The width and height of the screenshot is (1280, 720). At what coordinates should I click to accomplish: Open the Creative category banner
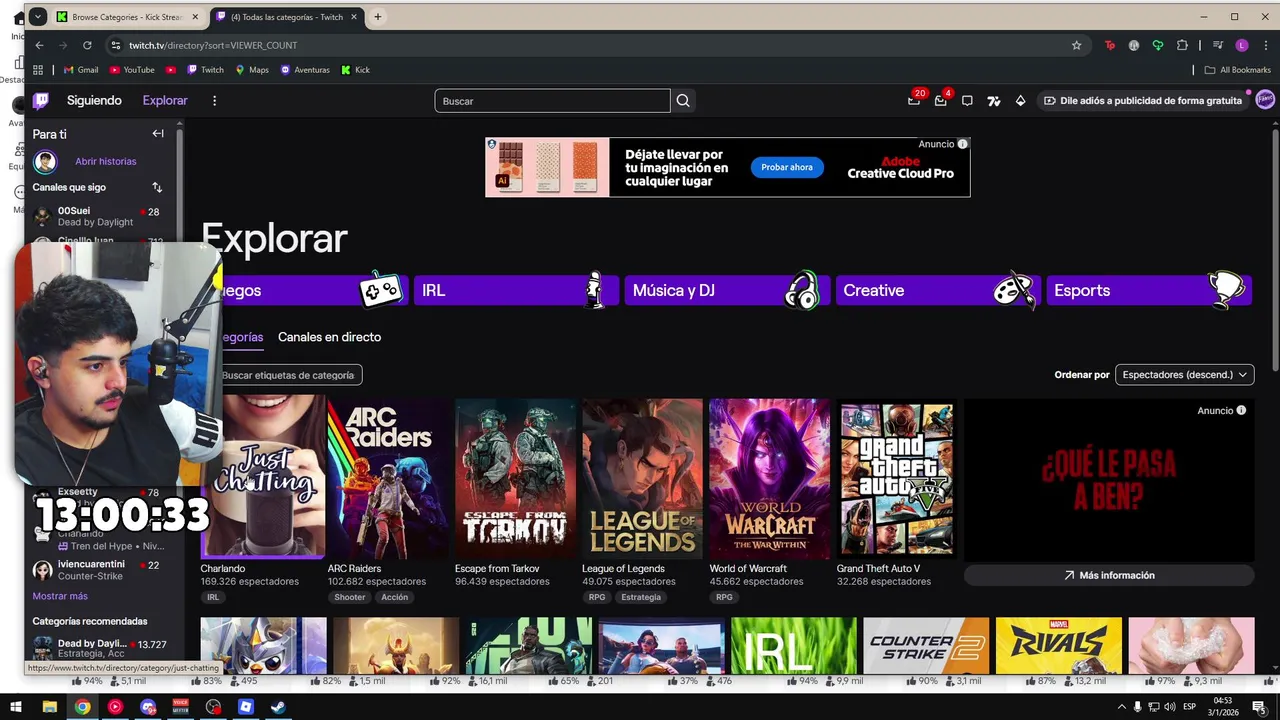tap(937, 290)
